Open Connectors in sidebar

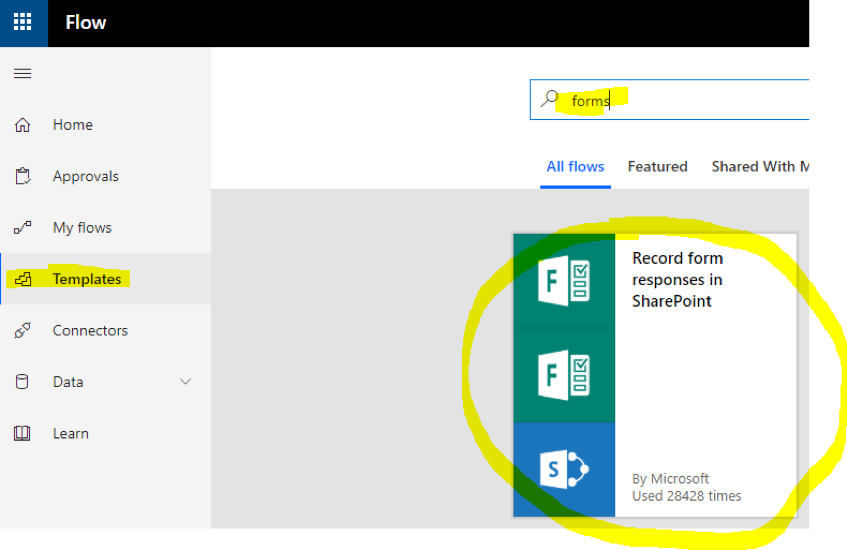(90, 330)
